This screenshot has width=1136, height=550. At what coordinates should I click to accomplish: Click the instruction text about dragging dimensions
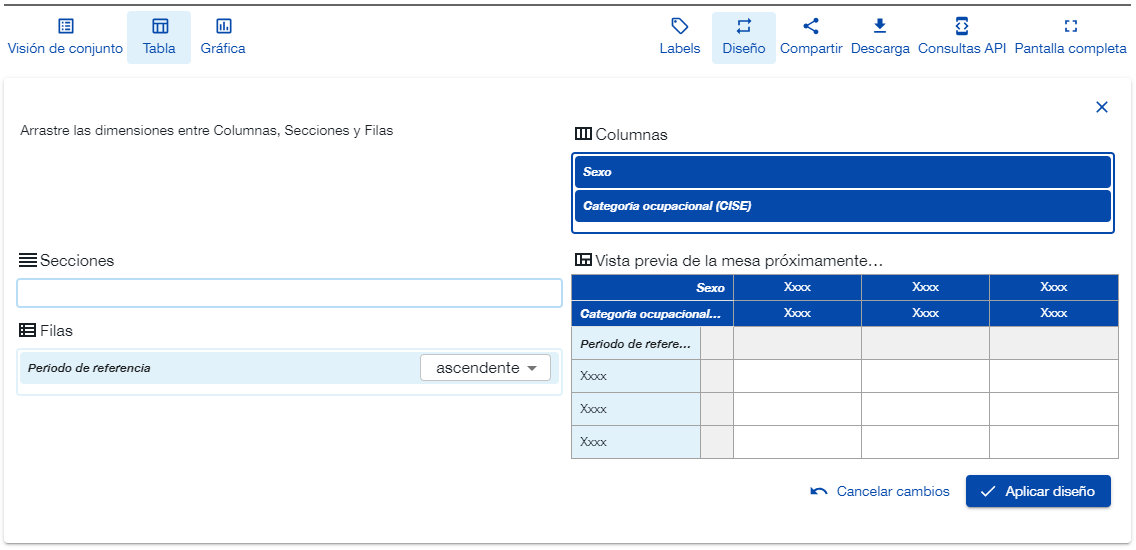(x=206, y=131)
